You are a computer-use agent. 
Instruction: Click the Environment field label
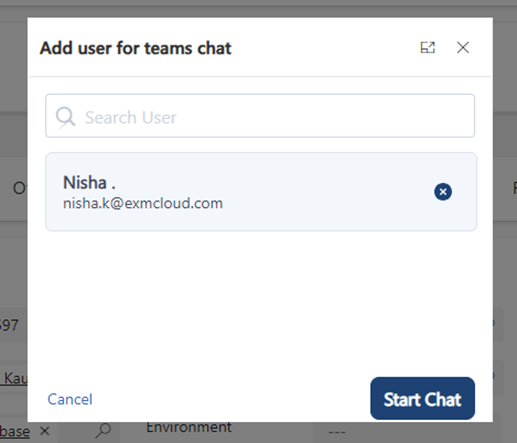(x=189, y=427)
